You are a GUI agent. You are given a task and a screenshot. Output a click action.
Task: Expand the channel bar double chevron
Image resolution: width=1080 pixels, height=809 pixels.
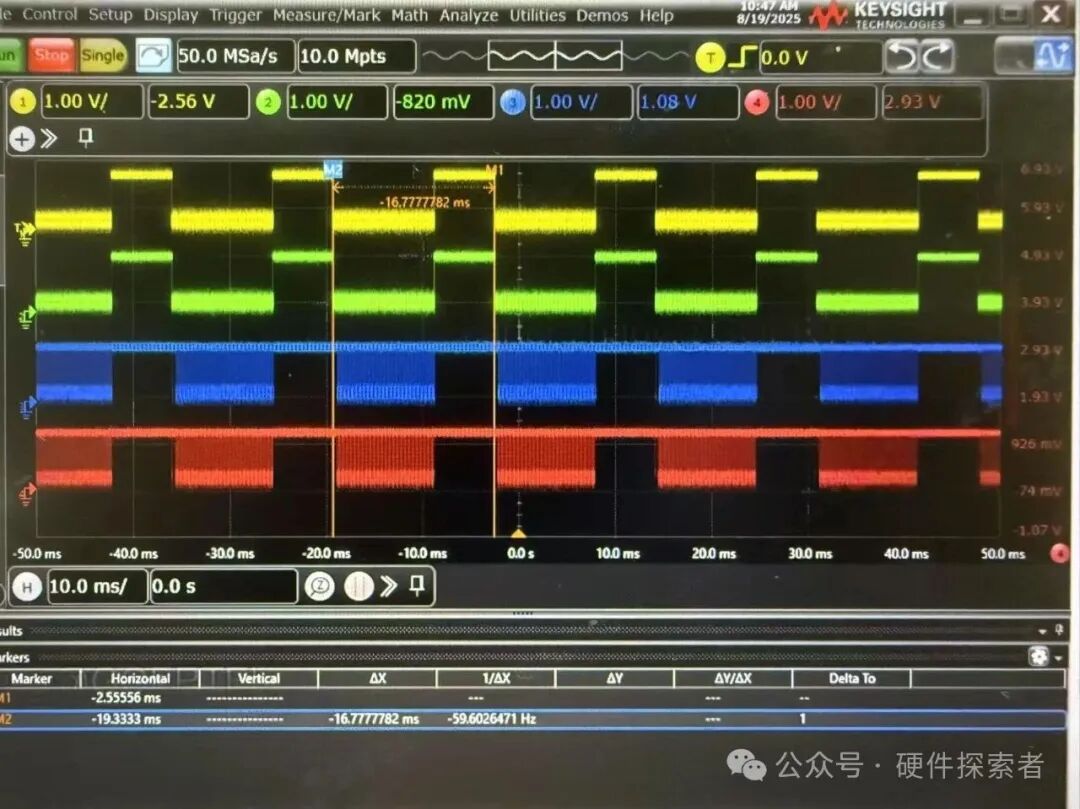[x=48, y=138]
